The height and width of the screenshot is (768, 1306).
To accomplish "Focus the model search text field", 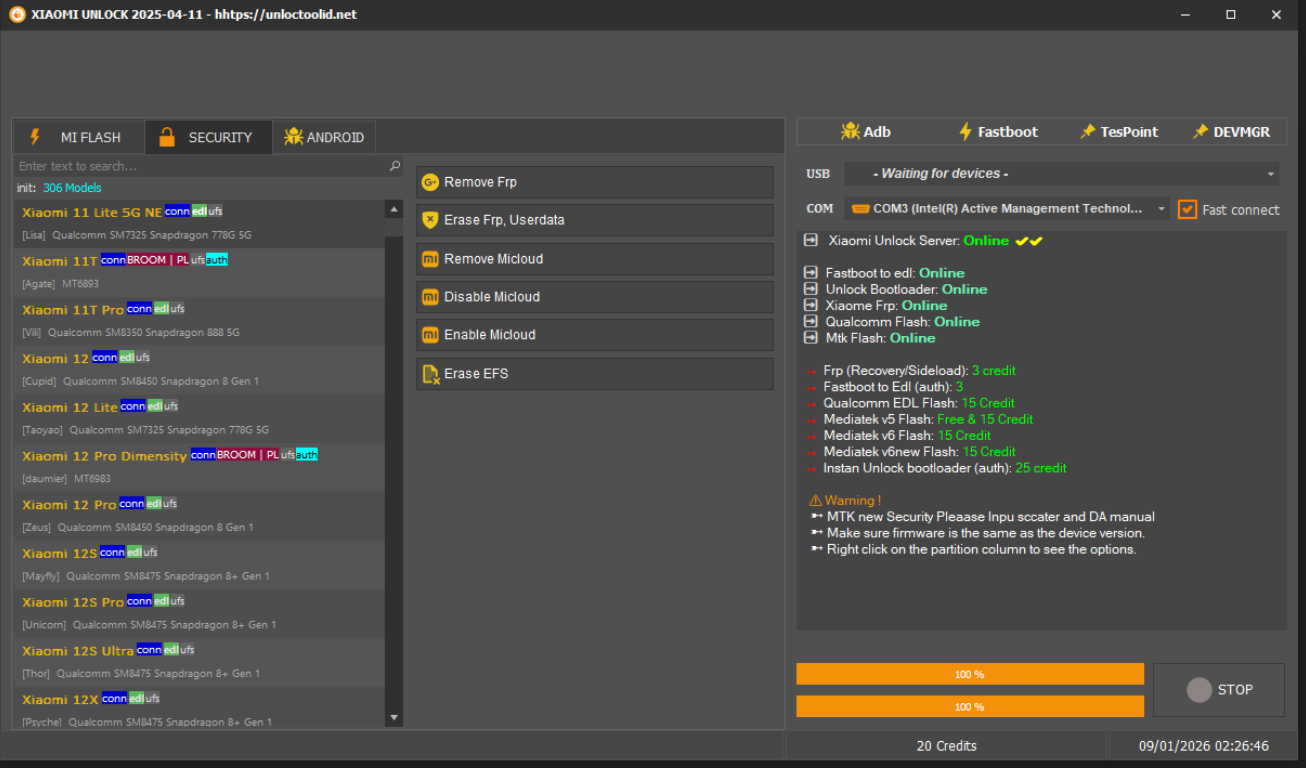I will (x=201, y=166).
